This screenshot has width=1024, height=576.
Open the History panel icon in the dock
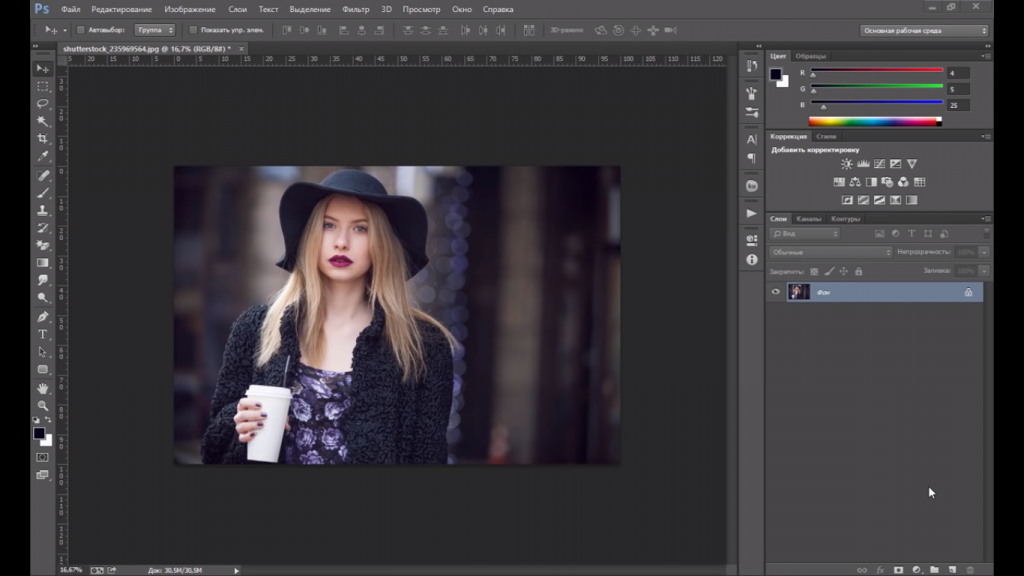coord(752,66)
